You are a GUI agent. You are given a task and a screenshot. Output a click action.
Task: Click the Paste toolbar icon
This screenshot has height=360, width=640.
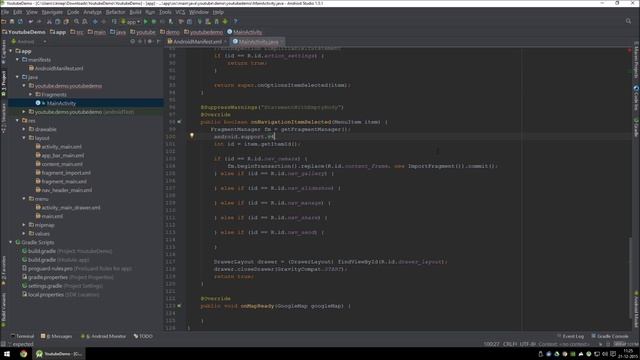tap(66, 22)
